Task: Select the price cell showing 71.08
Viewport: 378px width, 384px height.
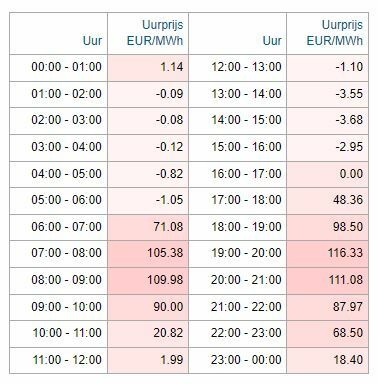Action: point(148,228)
